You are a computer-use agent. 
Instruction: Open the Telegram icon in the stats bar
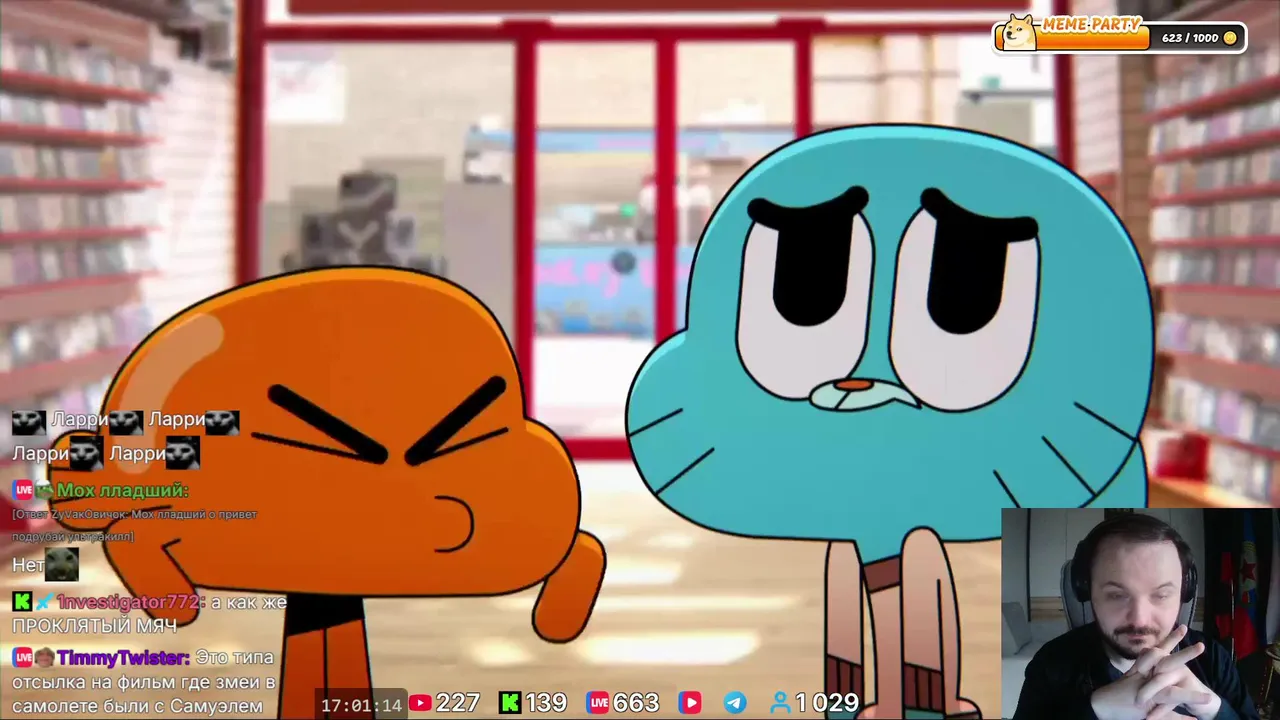(x=735, y=703)
